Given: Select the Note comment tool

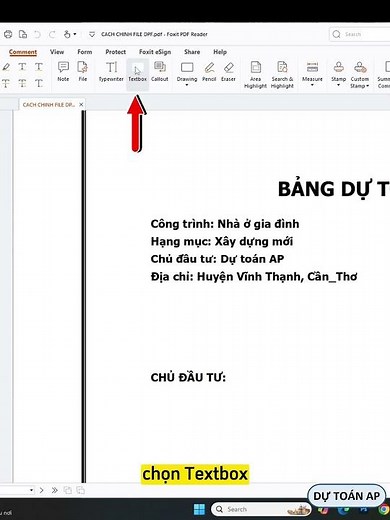Looking at the screenshot, I should point(63,71).
